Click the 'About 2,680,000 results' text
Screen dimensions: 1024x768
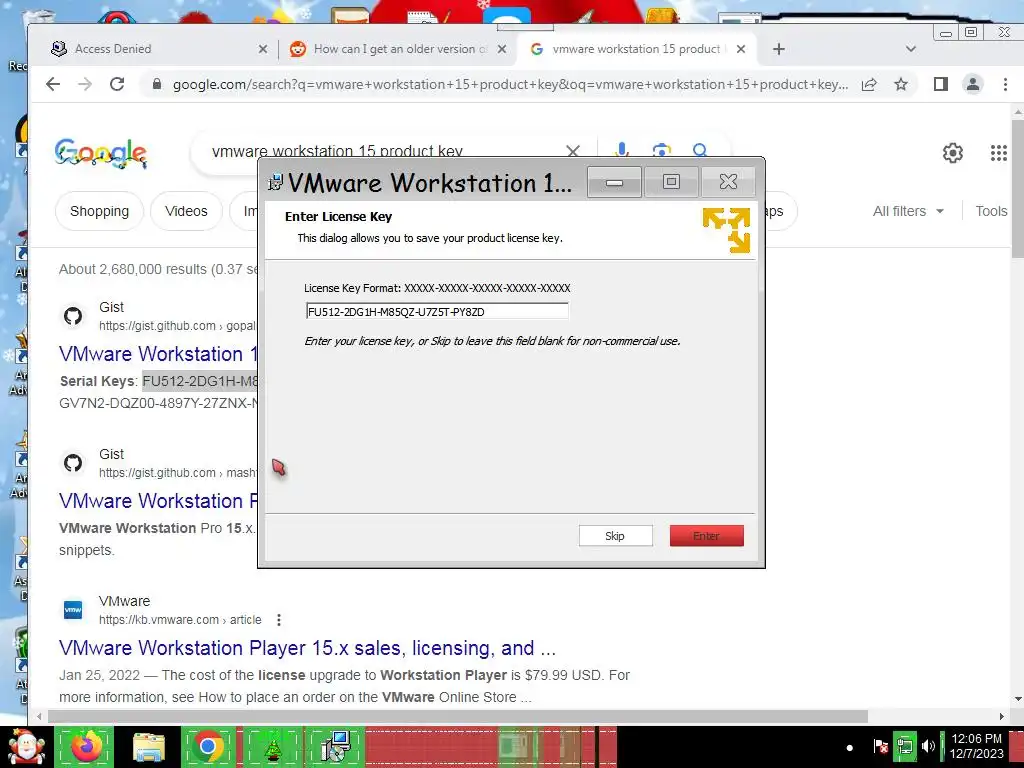pos(158,269)
